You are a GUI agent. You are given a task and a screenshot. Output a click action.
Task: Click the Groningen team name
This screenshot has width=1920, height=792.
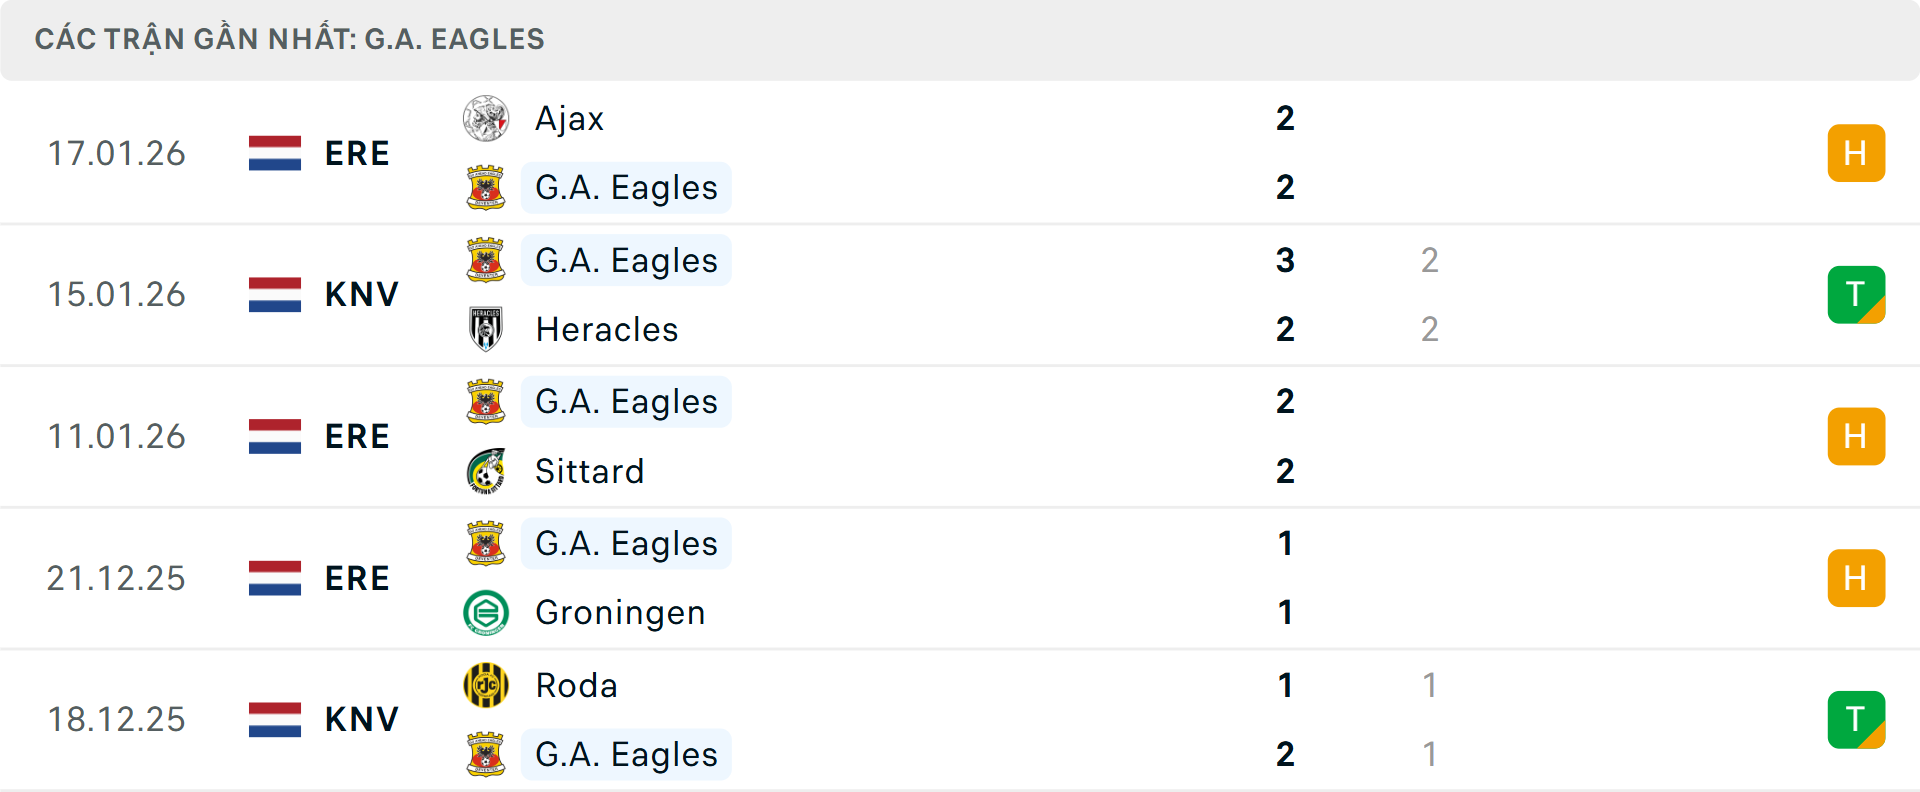(x=620, y=613)
